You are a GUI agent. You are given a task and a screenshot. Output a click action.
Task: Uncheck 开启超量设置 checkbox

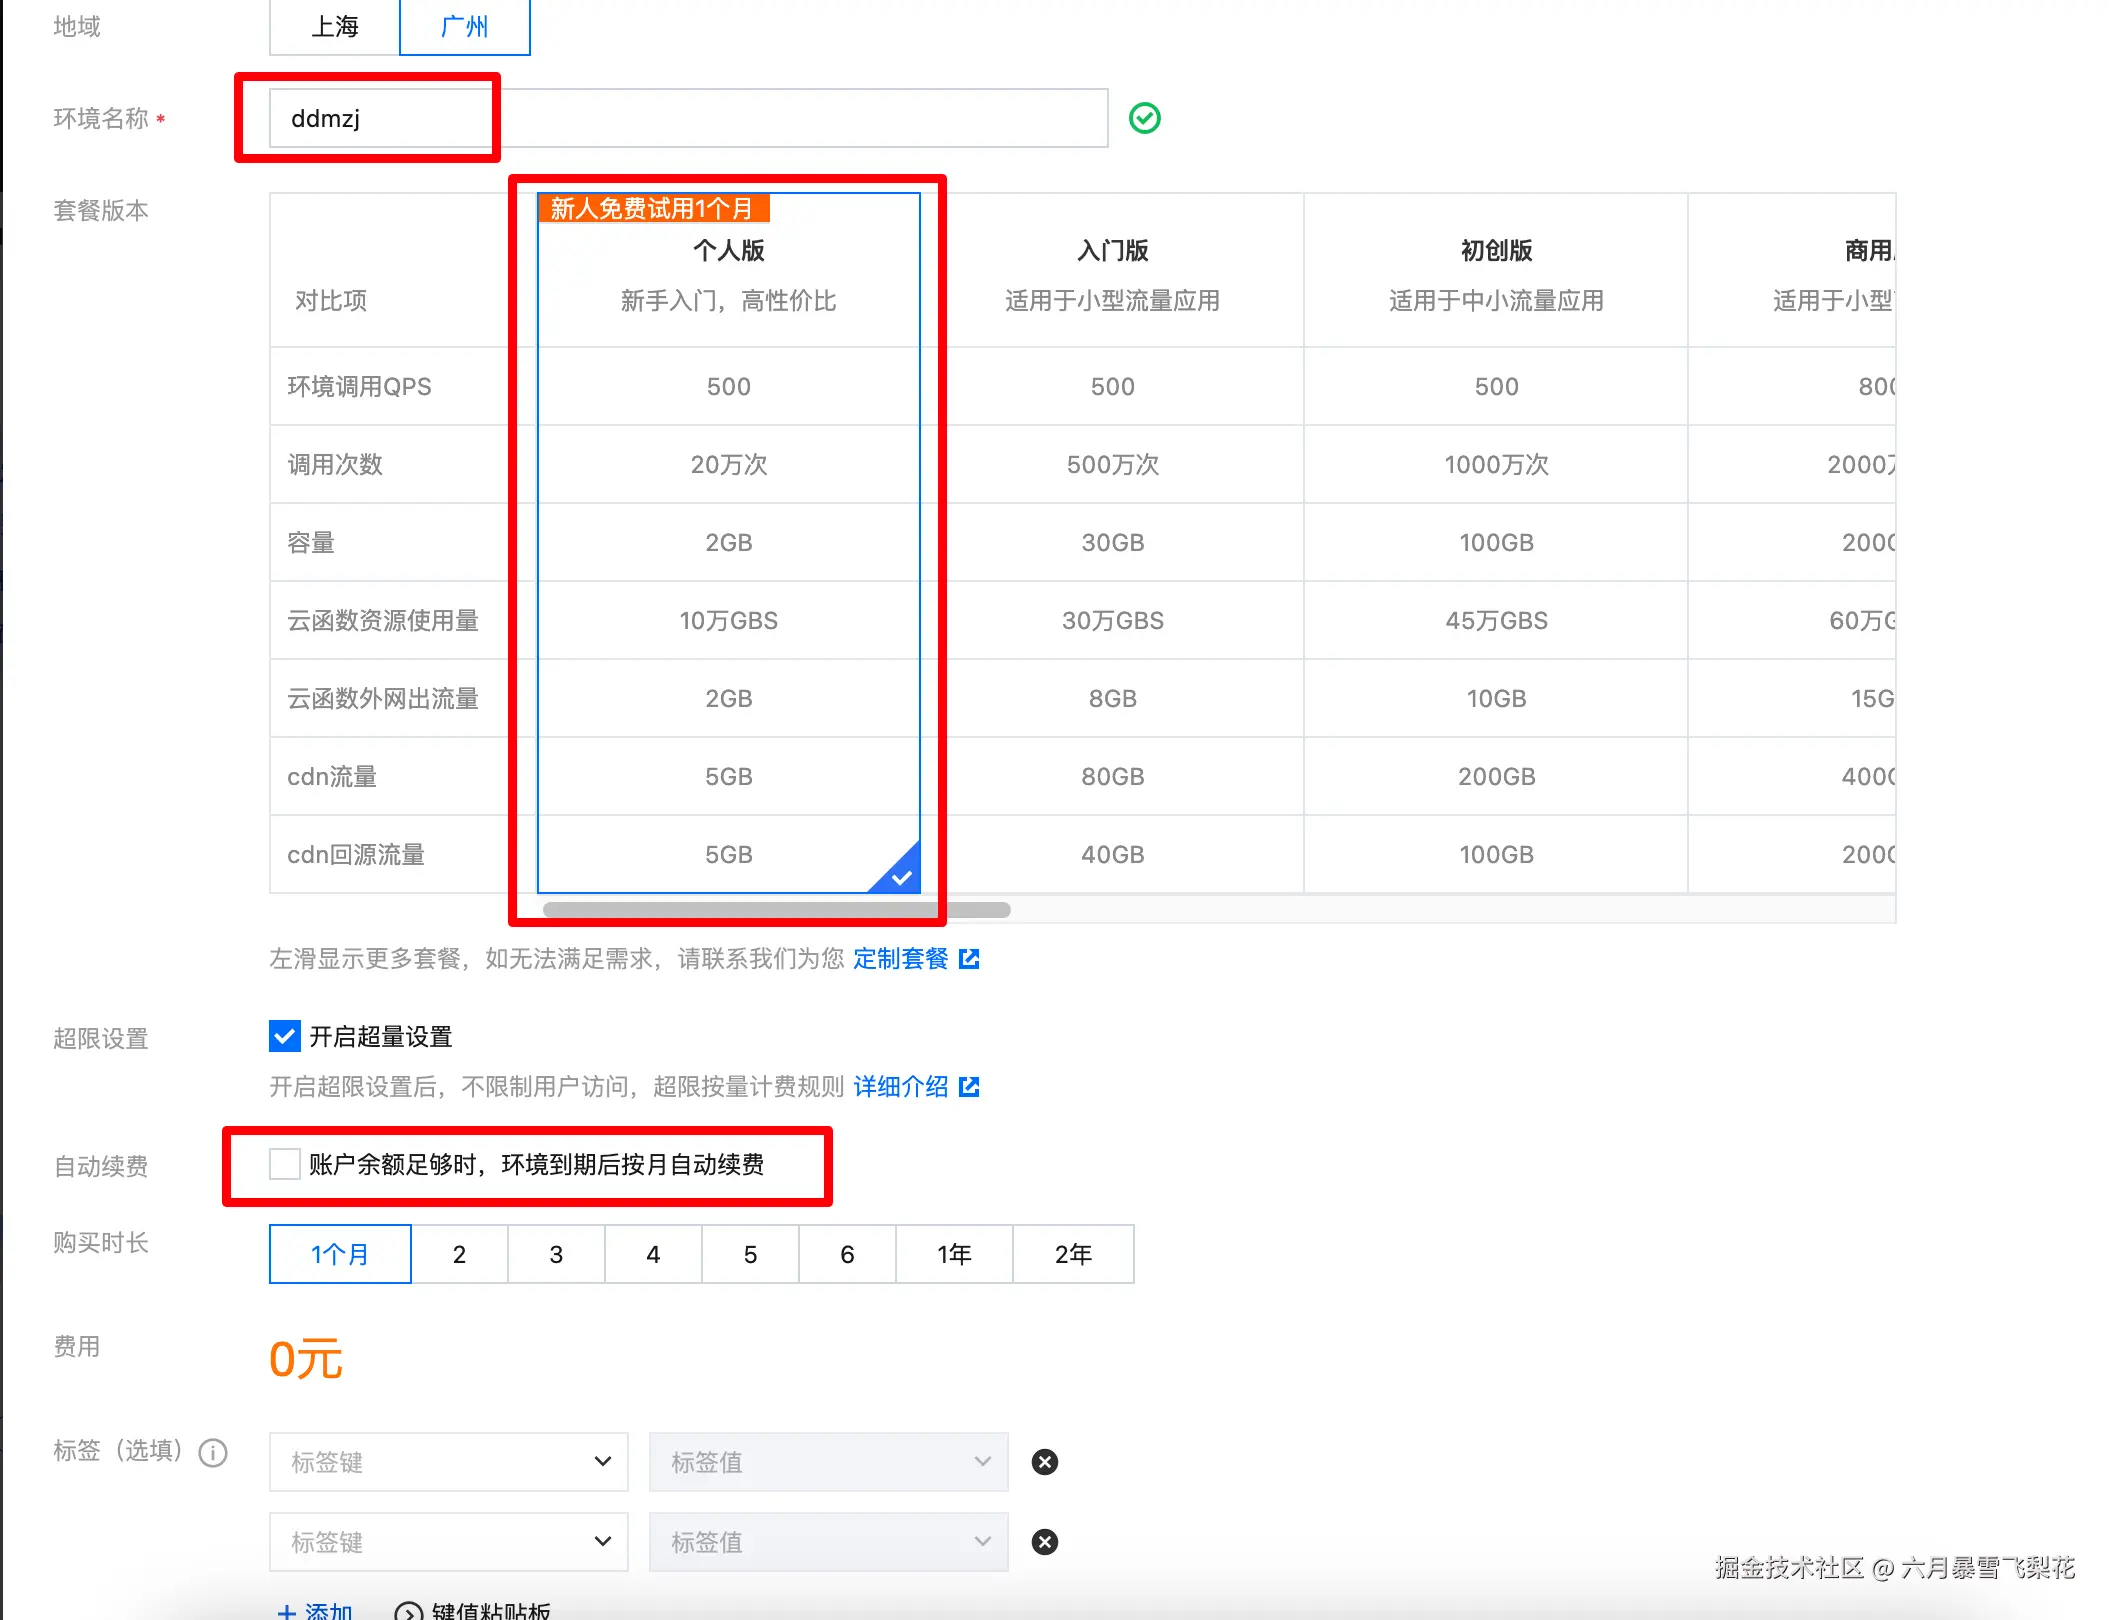tap(285, 1036)
